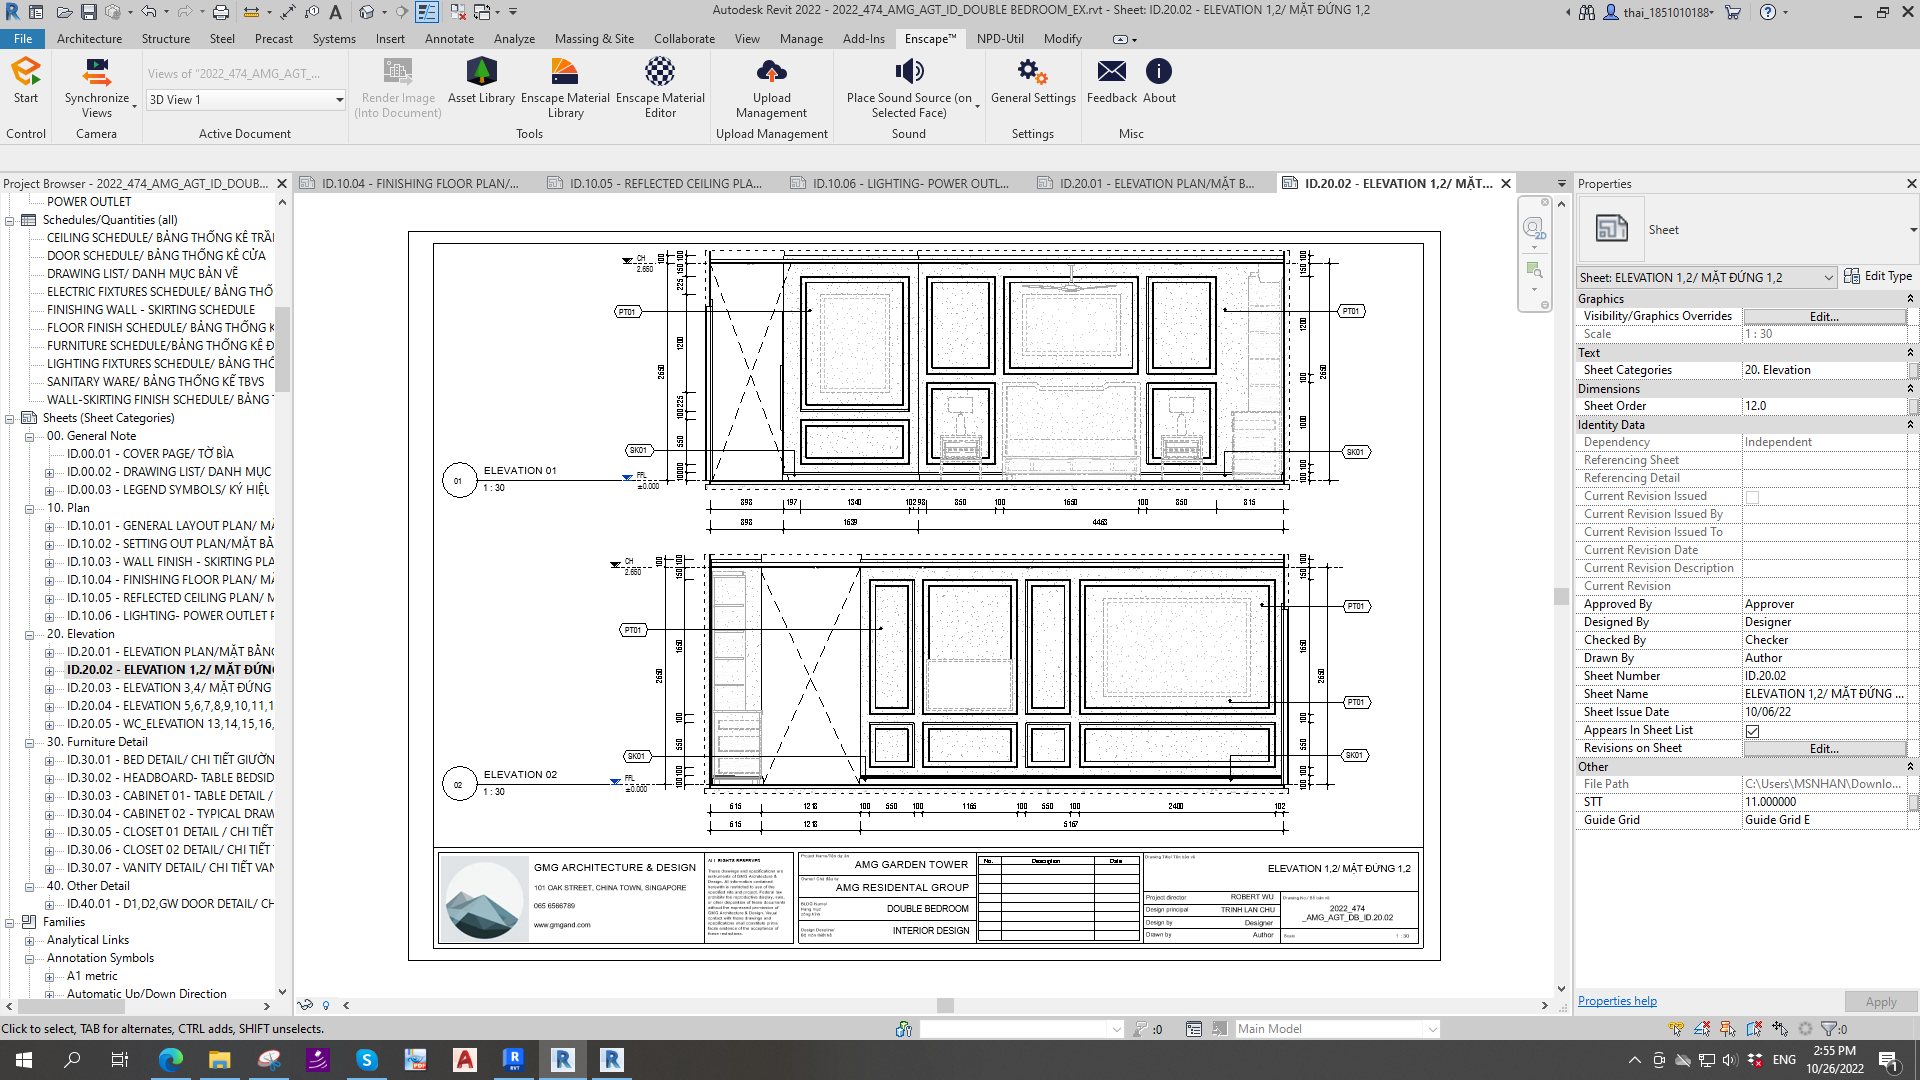Open the 3D View 1 camera dropdown
The image size is (1920, 1080).
pyautogui.click(x=246, y=99)
